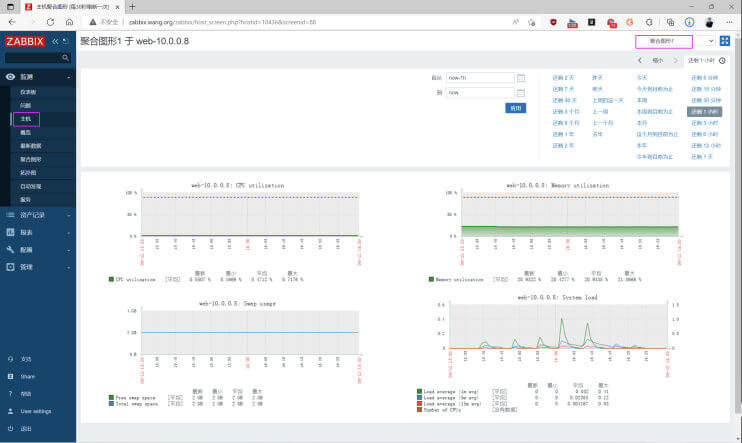Hide the sidebar using the icon beside the chevrons
Image resolution: width=742 pixels, height=443 pixels.
coord(65,42)
